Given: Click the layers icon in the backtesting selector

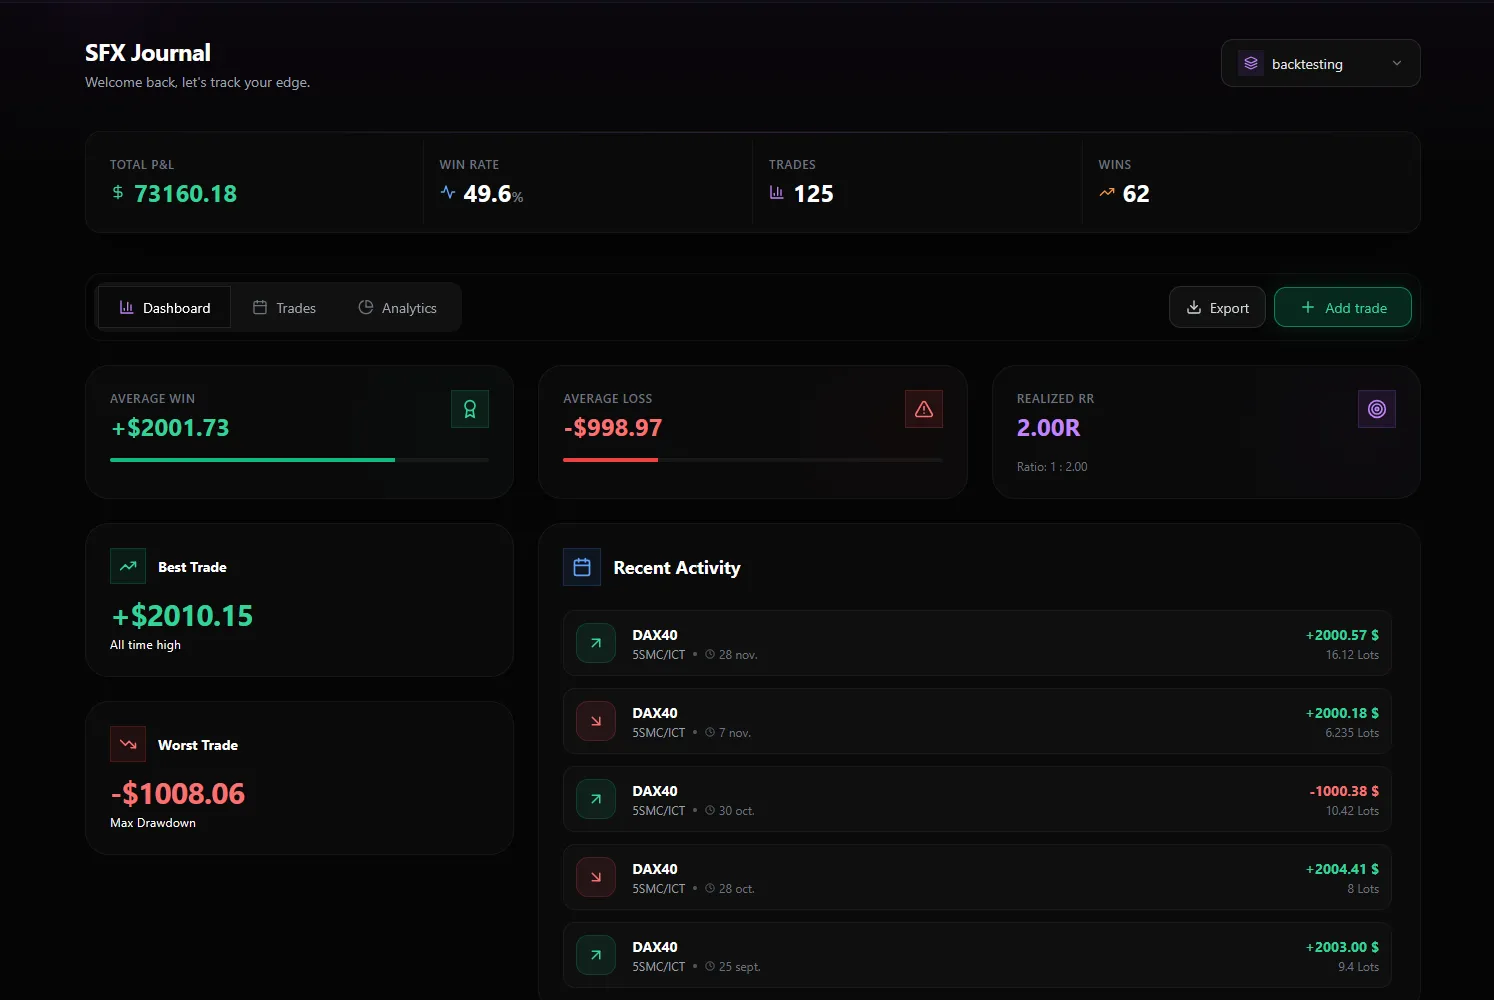Looking at the screenshot, I should click(x=1251, y=63).
